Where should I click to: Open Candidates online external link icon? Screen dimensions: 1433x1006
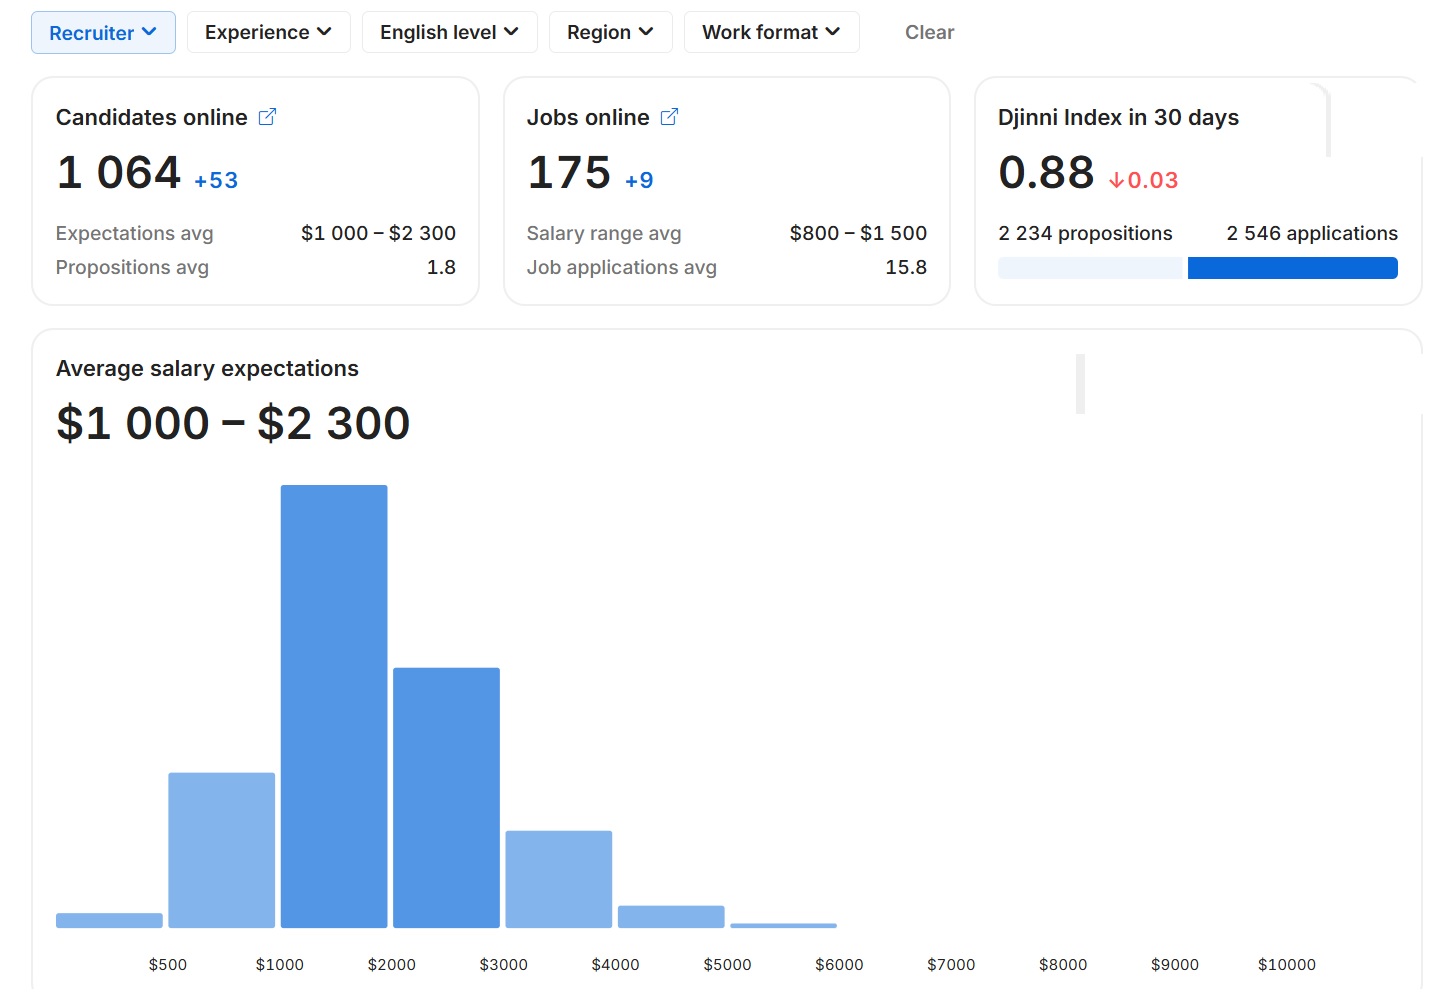(267, 117)
